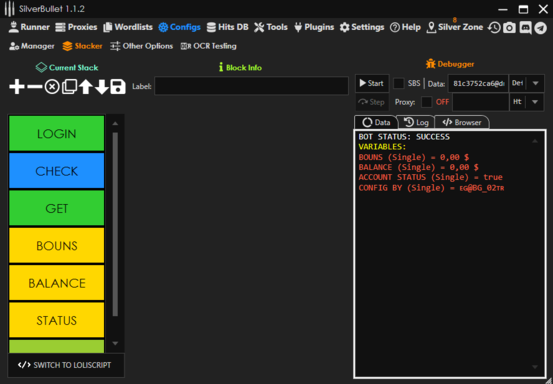Toggle the SBS checkbox

pyautogui.click(x=399, y=83)
